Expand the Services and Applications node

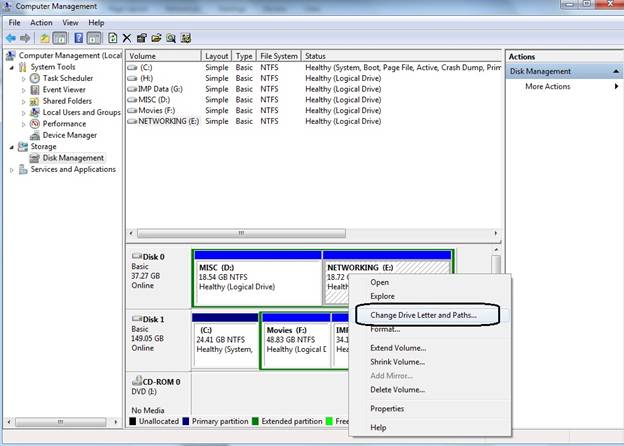click(11, 170)
